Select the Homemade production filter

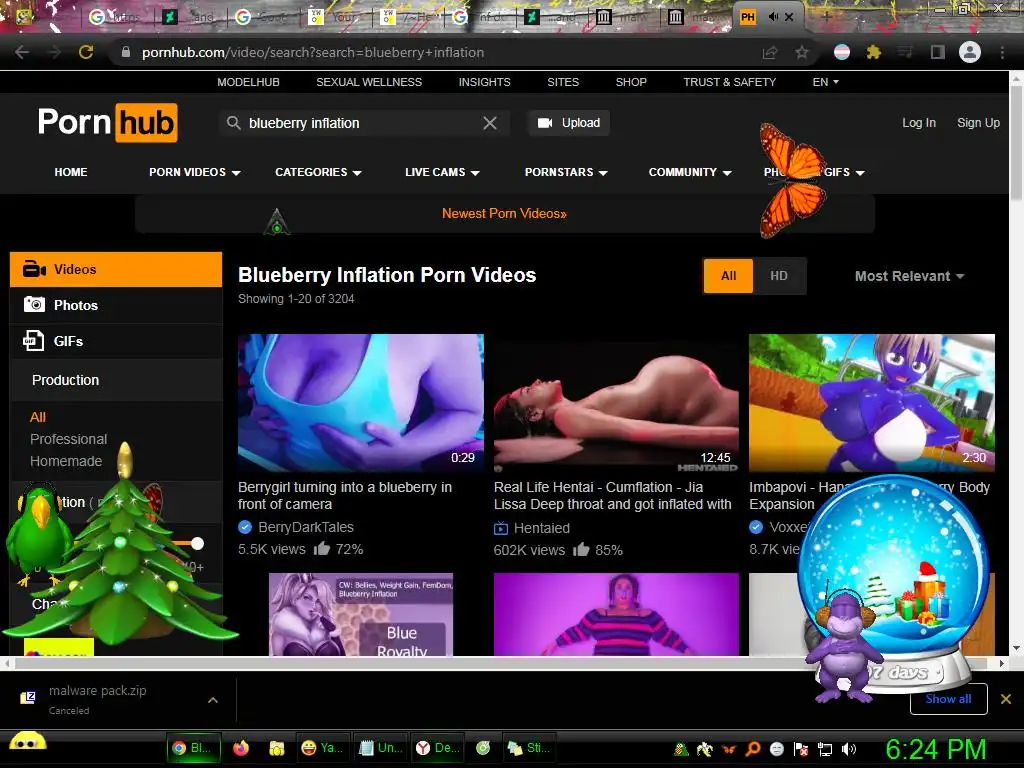(x=66, y=461)
